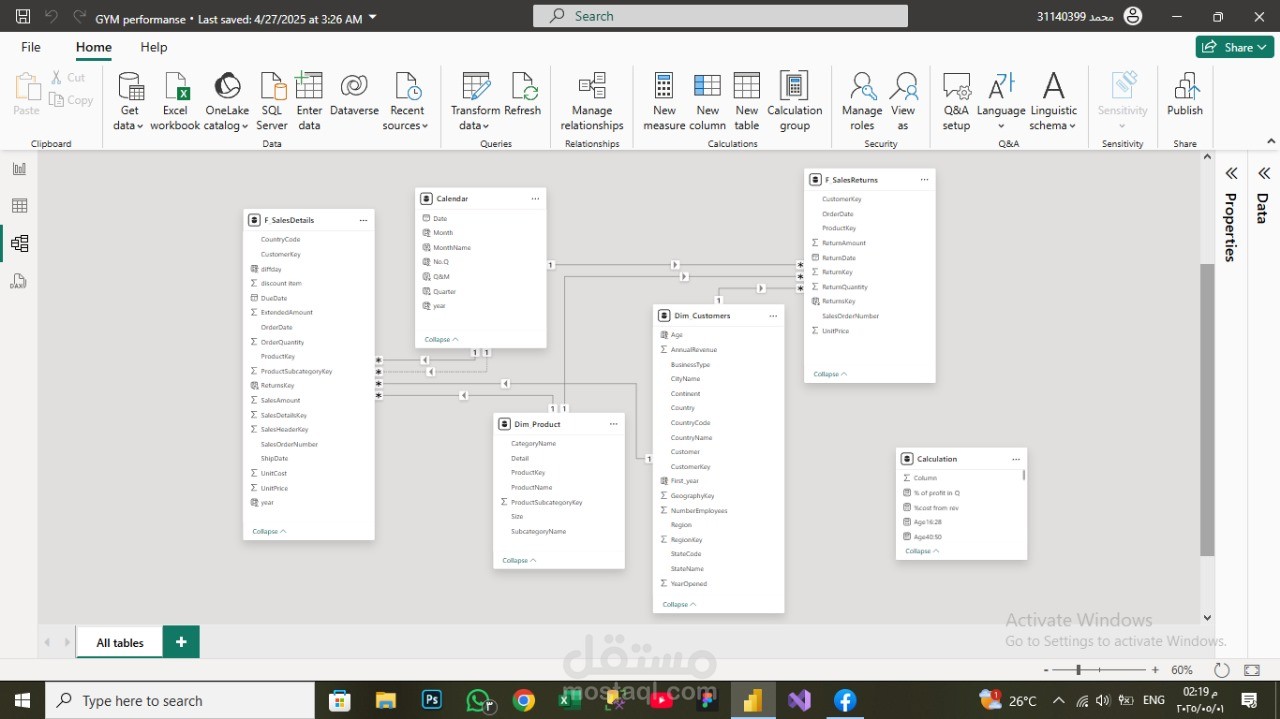
Task: Click the Windows Start button
Action: [22, 700]
